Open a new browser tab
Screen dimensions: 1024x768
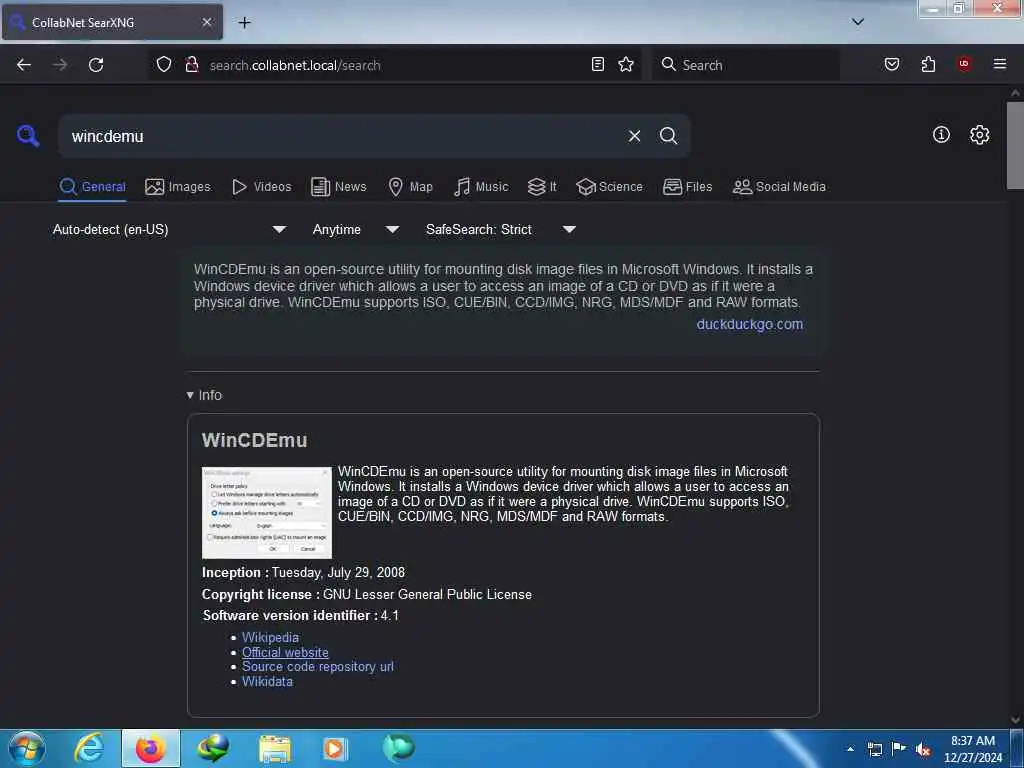(x=244, y=22)
